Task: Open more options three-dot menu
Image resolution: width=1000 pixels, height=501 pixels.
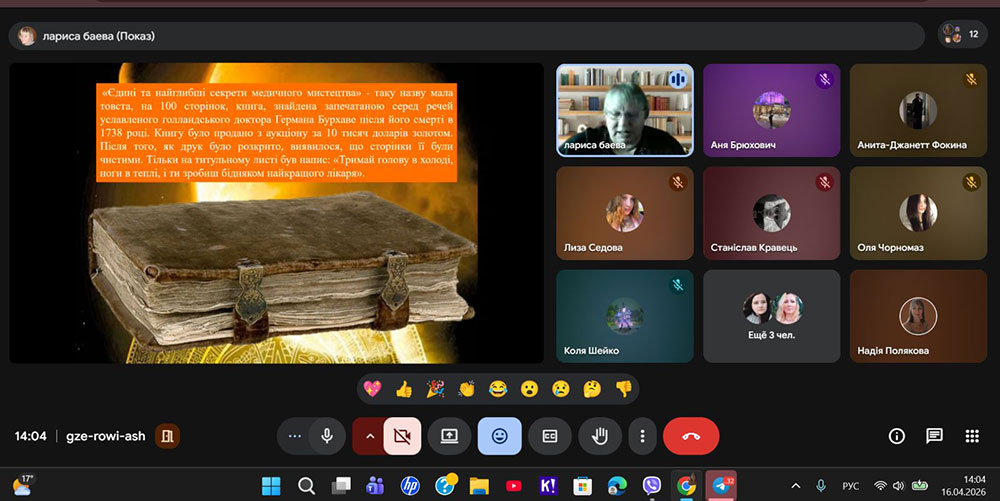Action: (642, 436)
